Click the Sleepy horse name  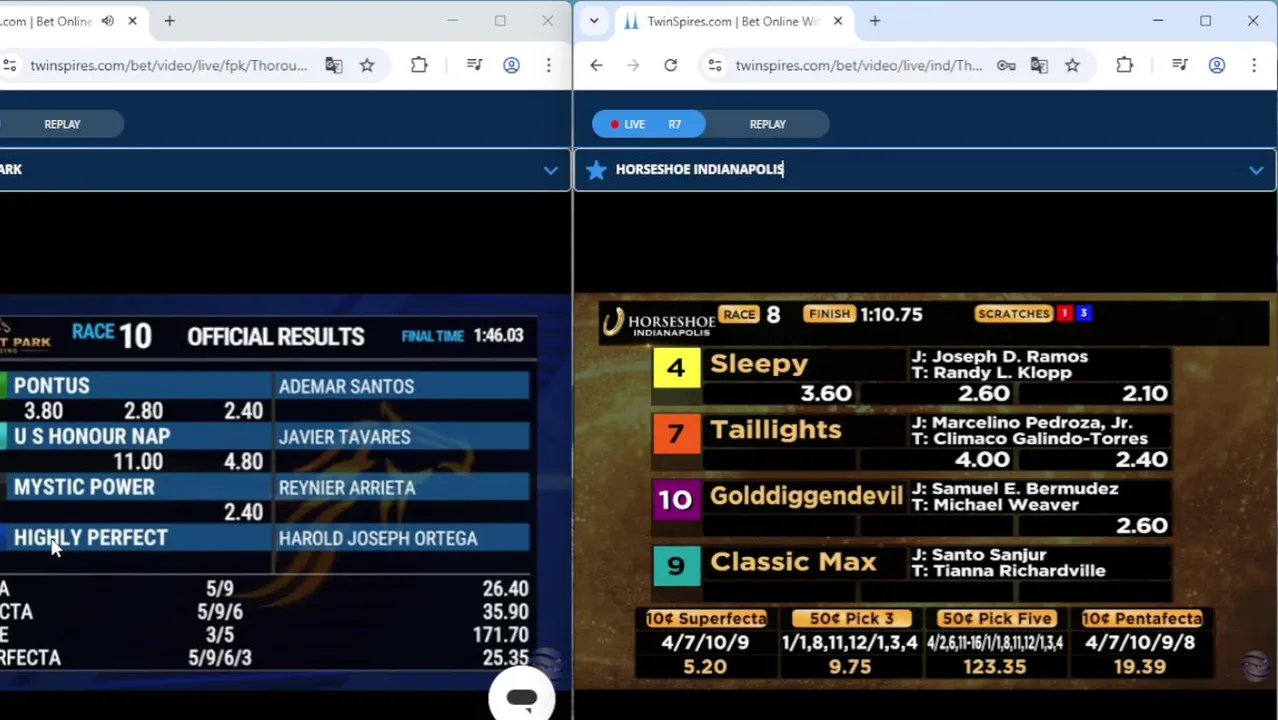(759, 364)
